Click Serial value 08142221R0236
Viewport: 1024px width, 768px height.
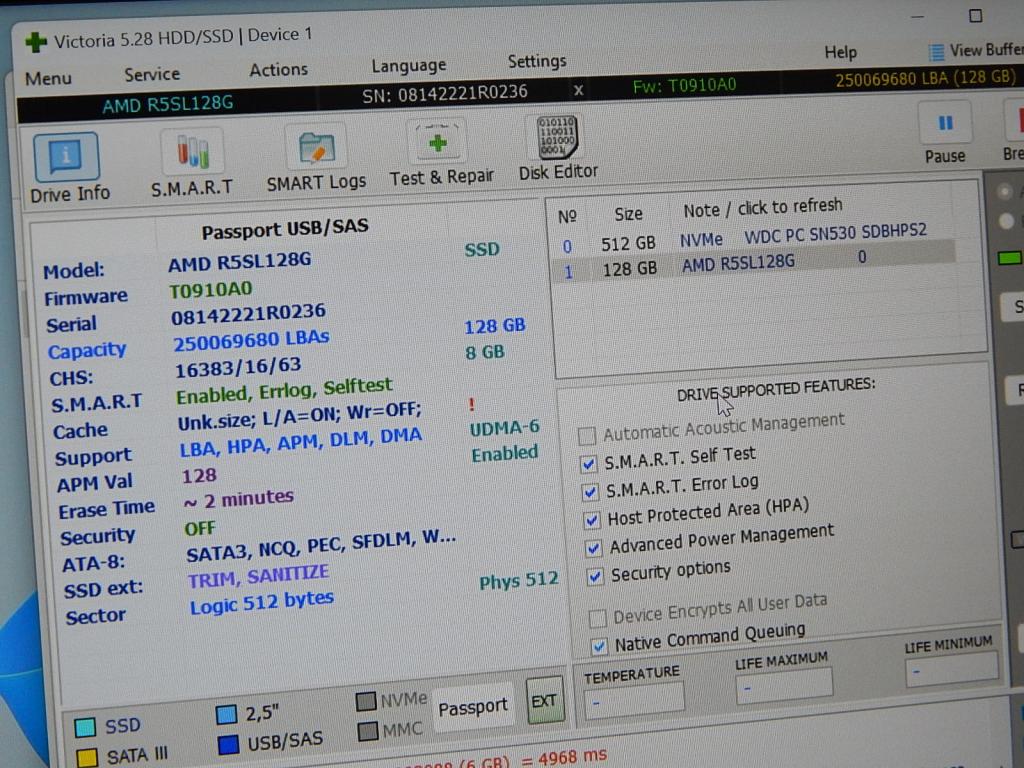point(248,314)
